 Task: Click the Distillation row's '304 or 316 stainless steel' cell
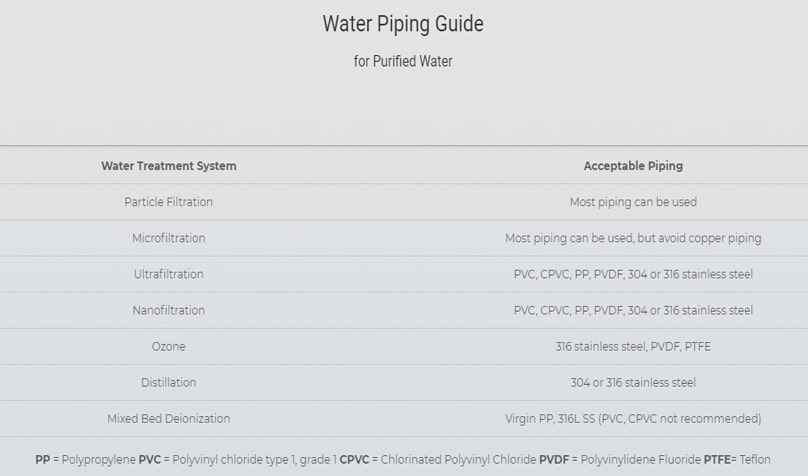(x=633, y=382)
